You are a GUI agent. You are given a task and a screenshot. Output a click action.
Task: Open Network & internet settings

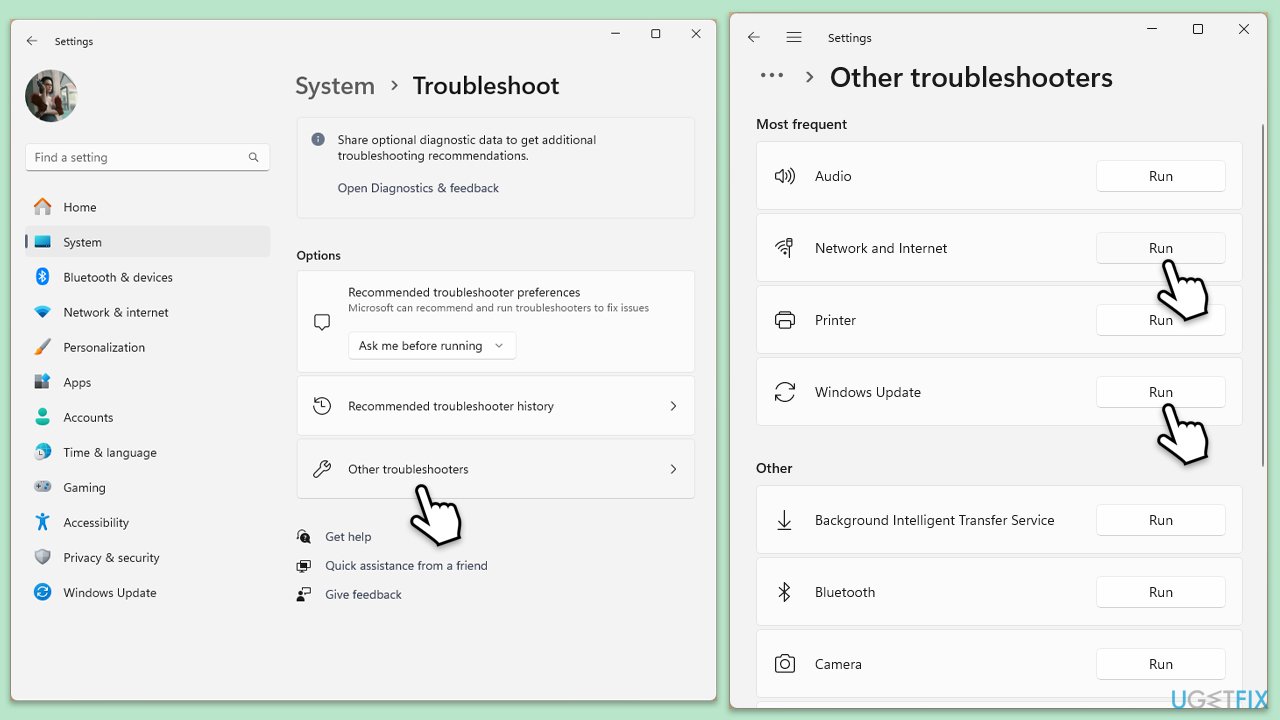tap(115, 312)
